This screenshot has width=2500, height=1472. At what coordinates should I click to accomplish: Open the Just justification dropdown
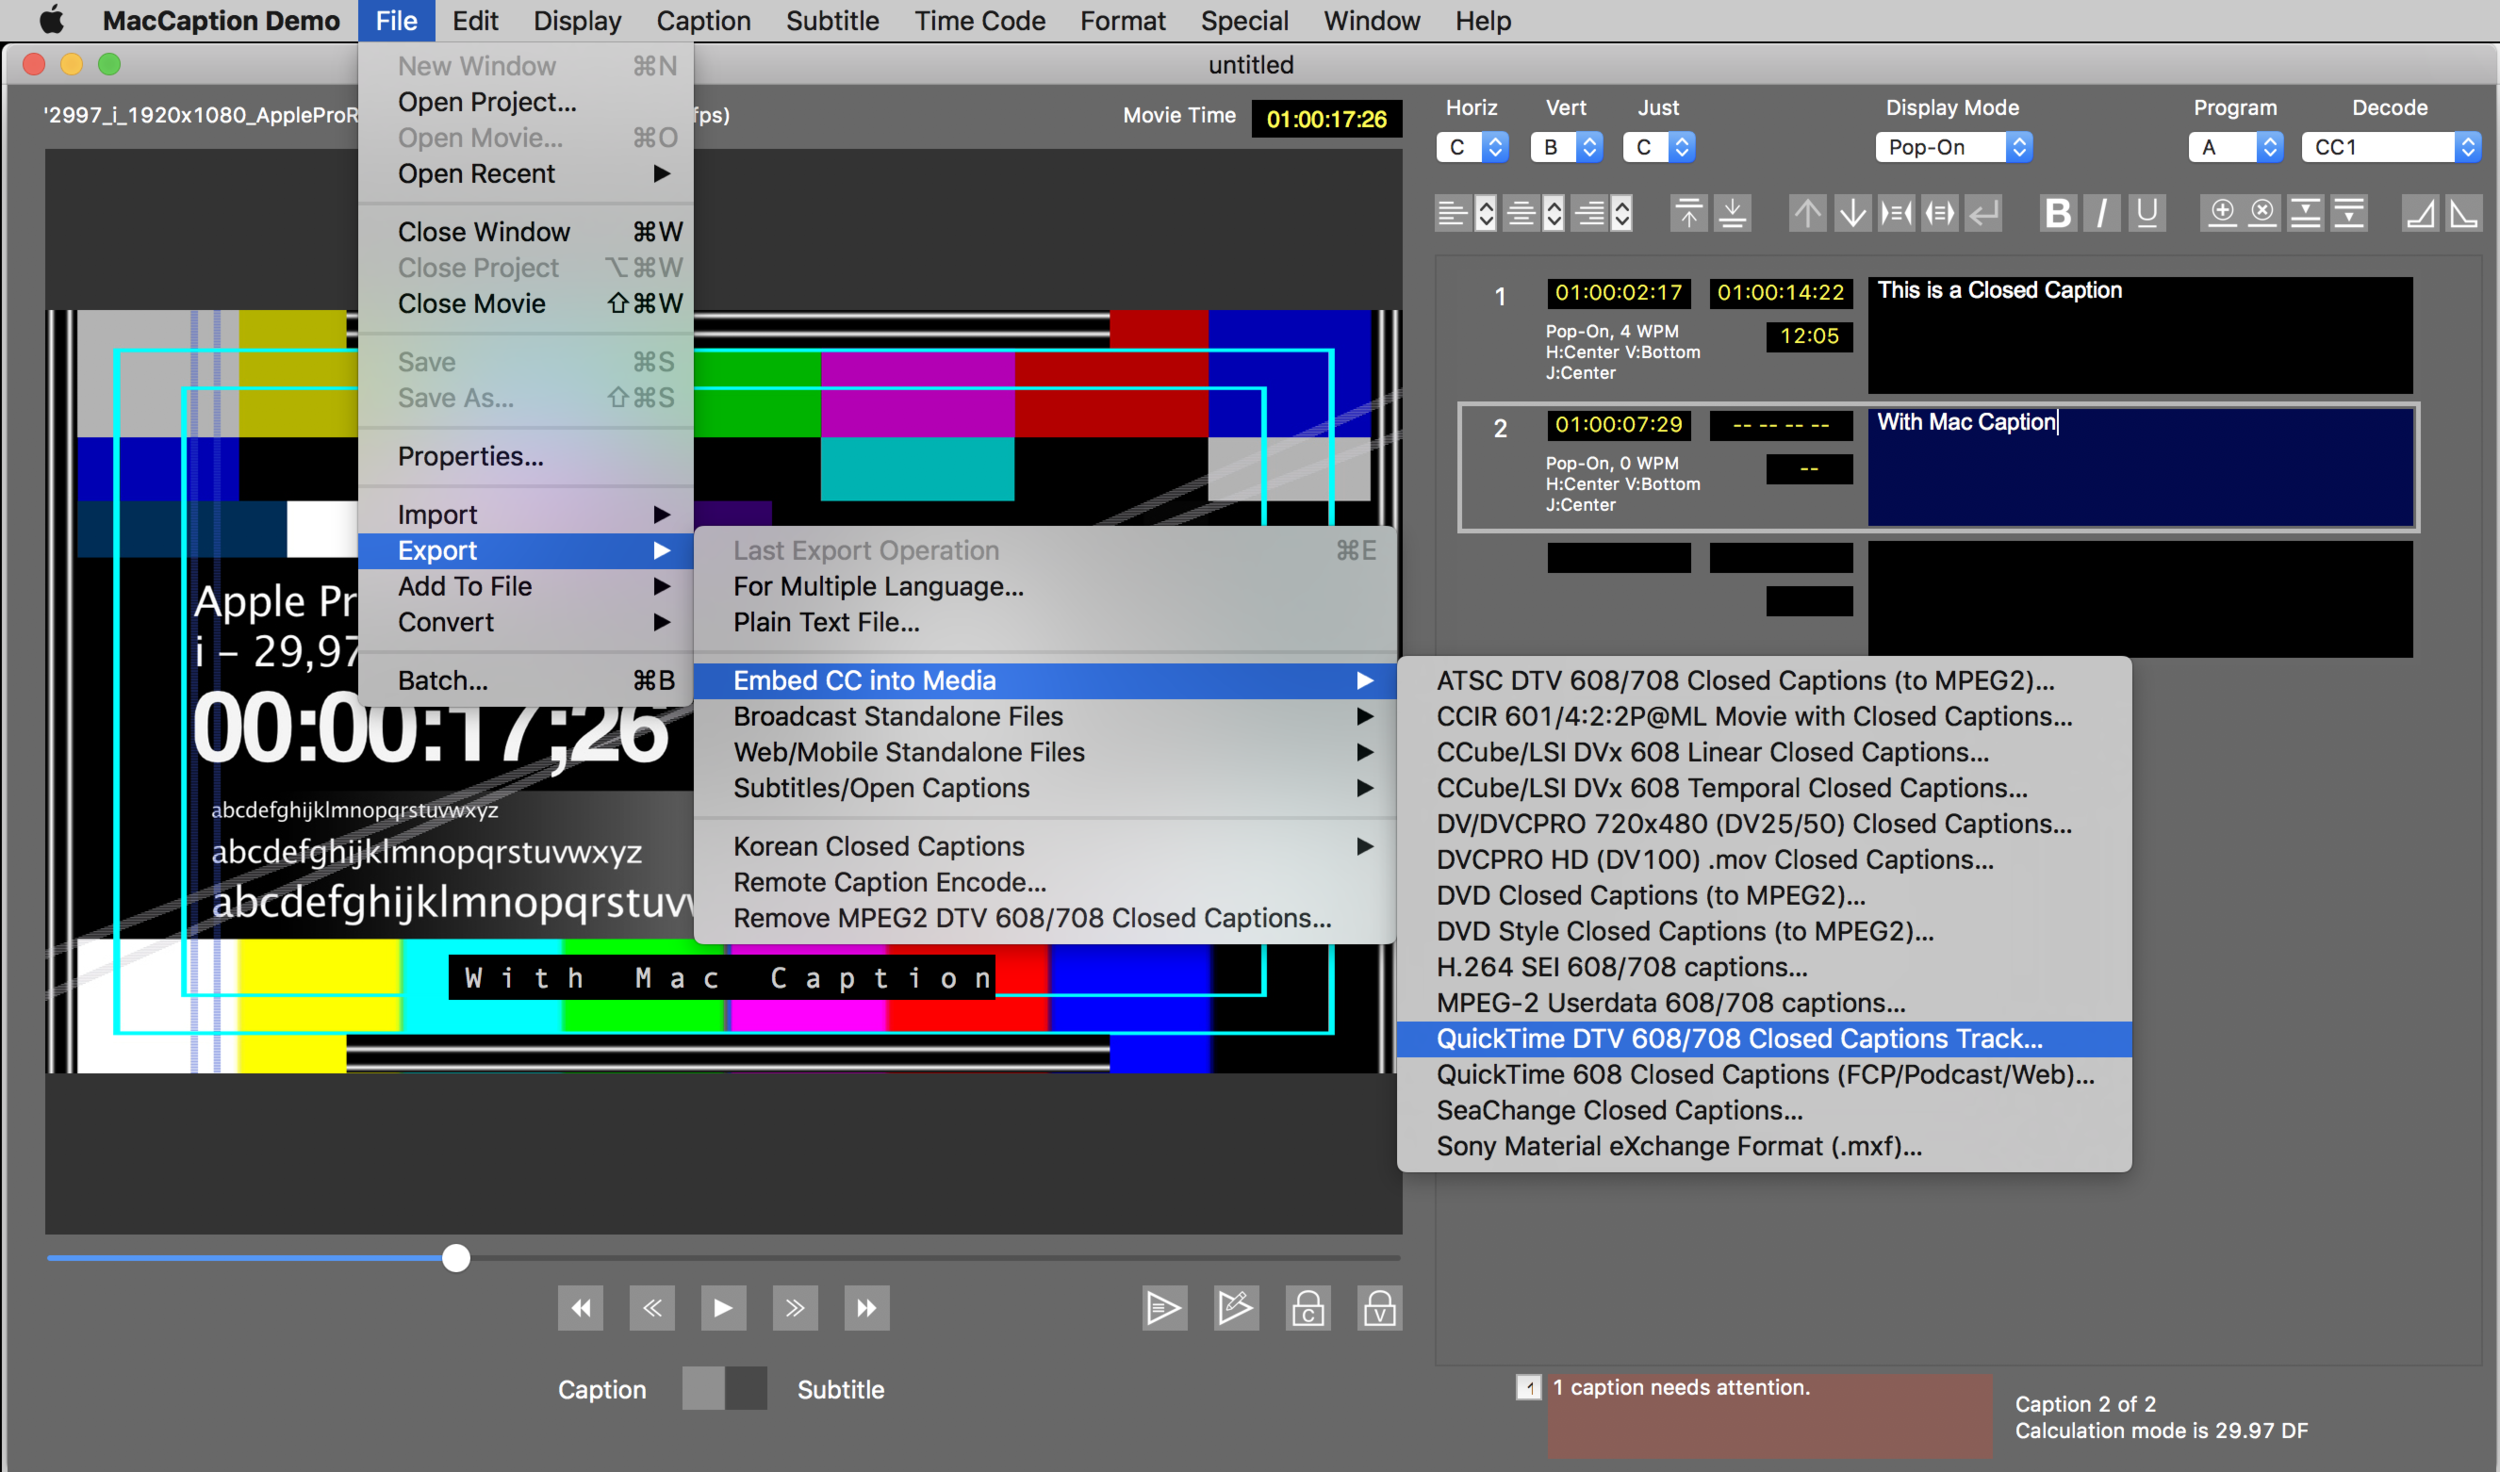1659,147
